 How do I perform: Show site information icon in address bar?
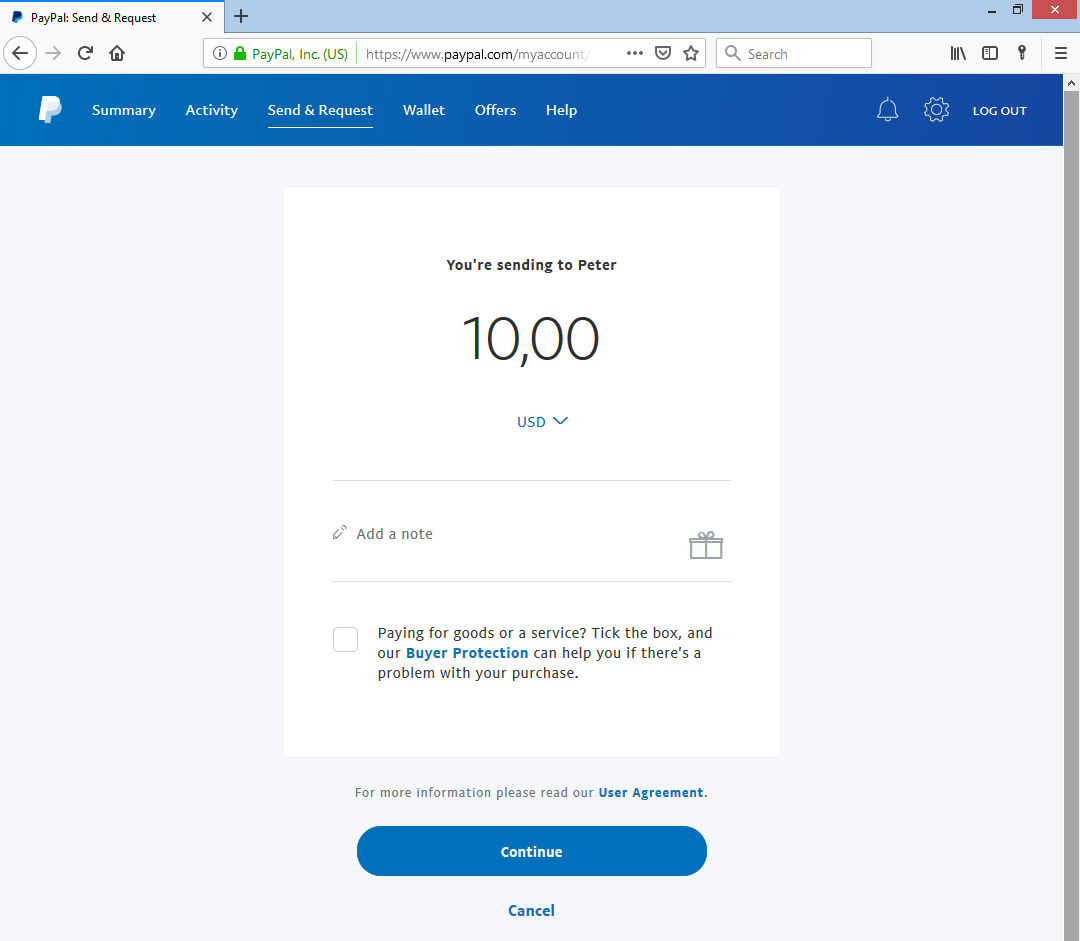[220, 53]
